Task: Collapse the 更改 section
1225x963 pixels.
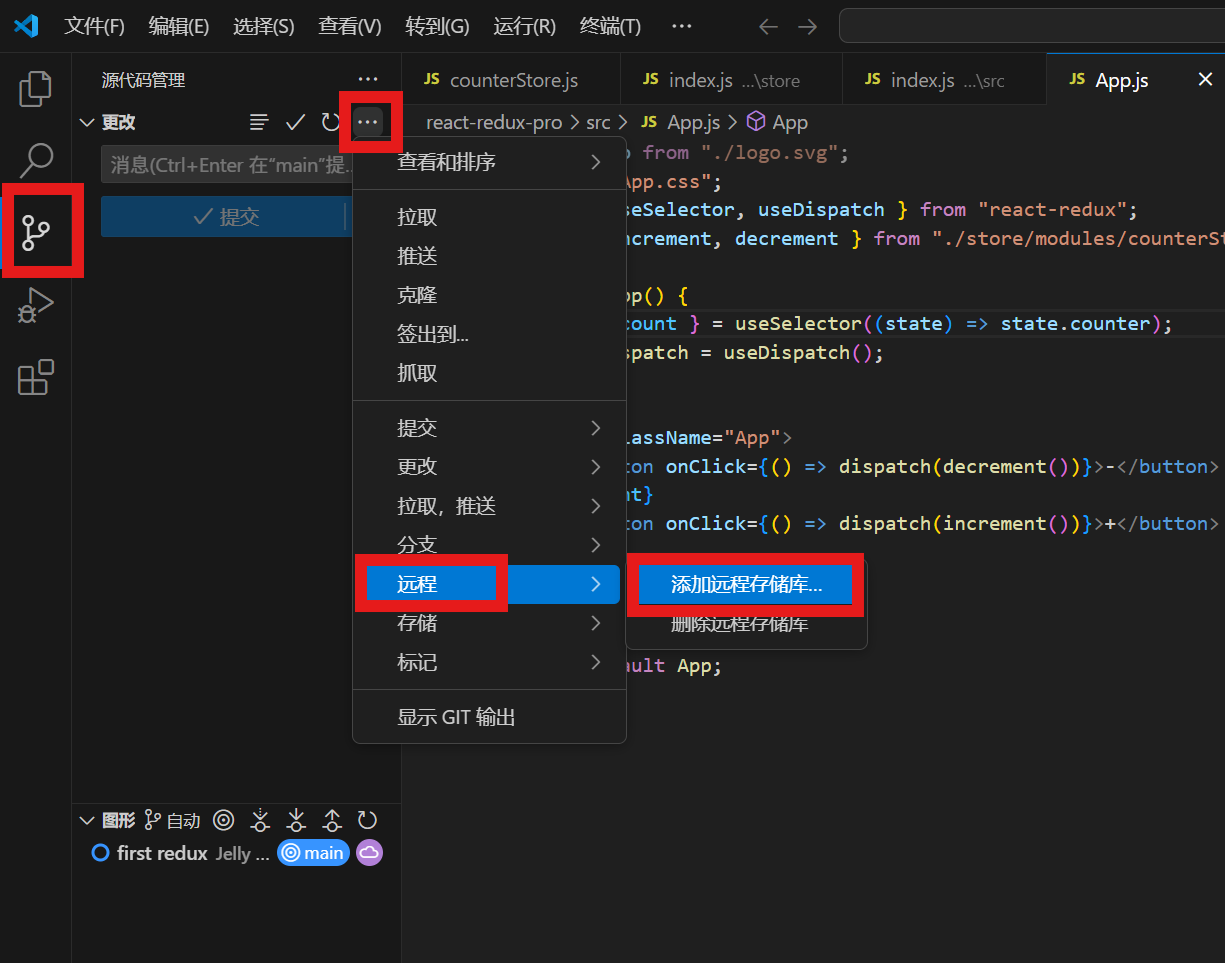Action: pos(87,122)
